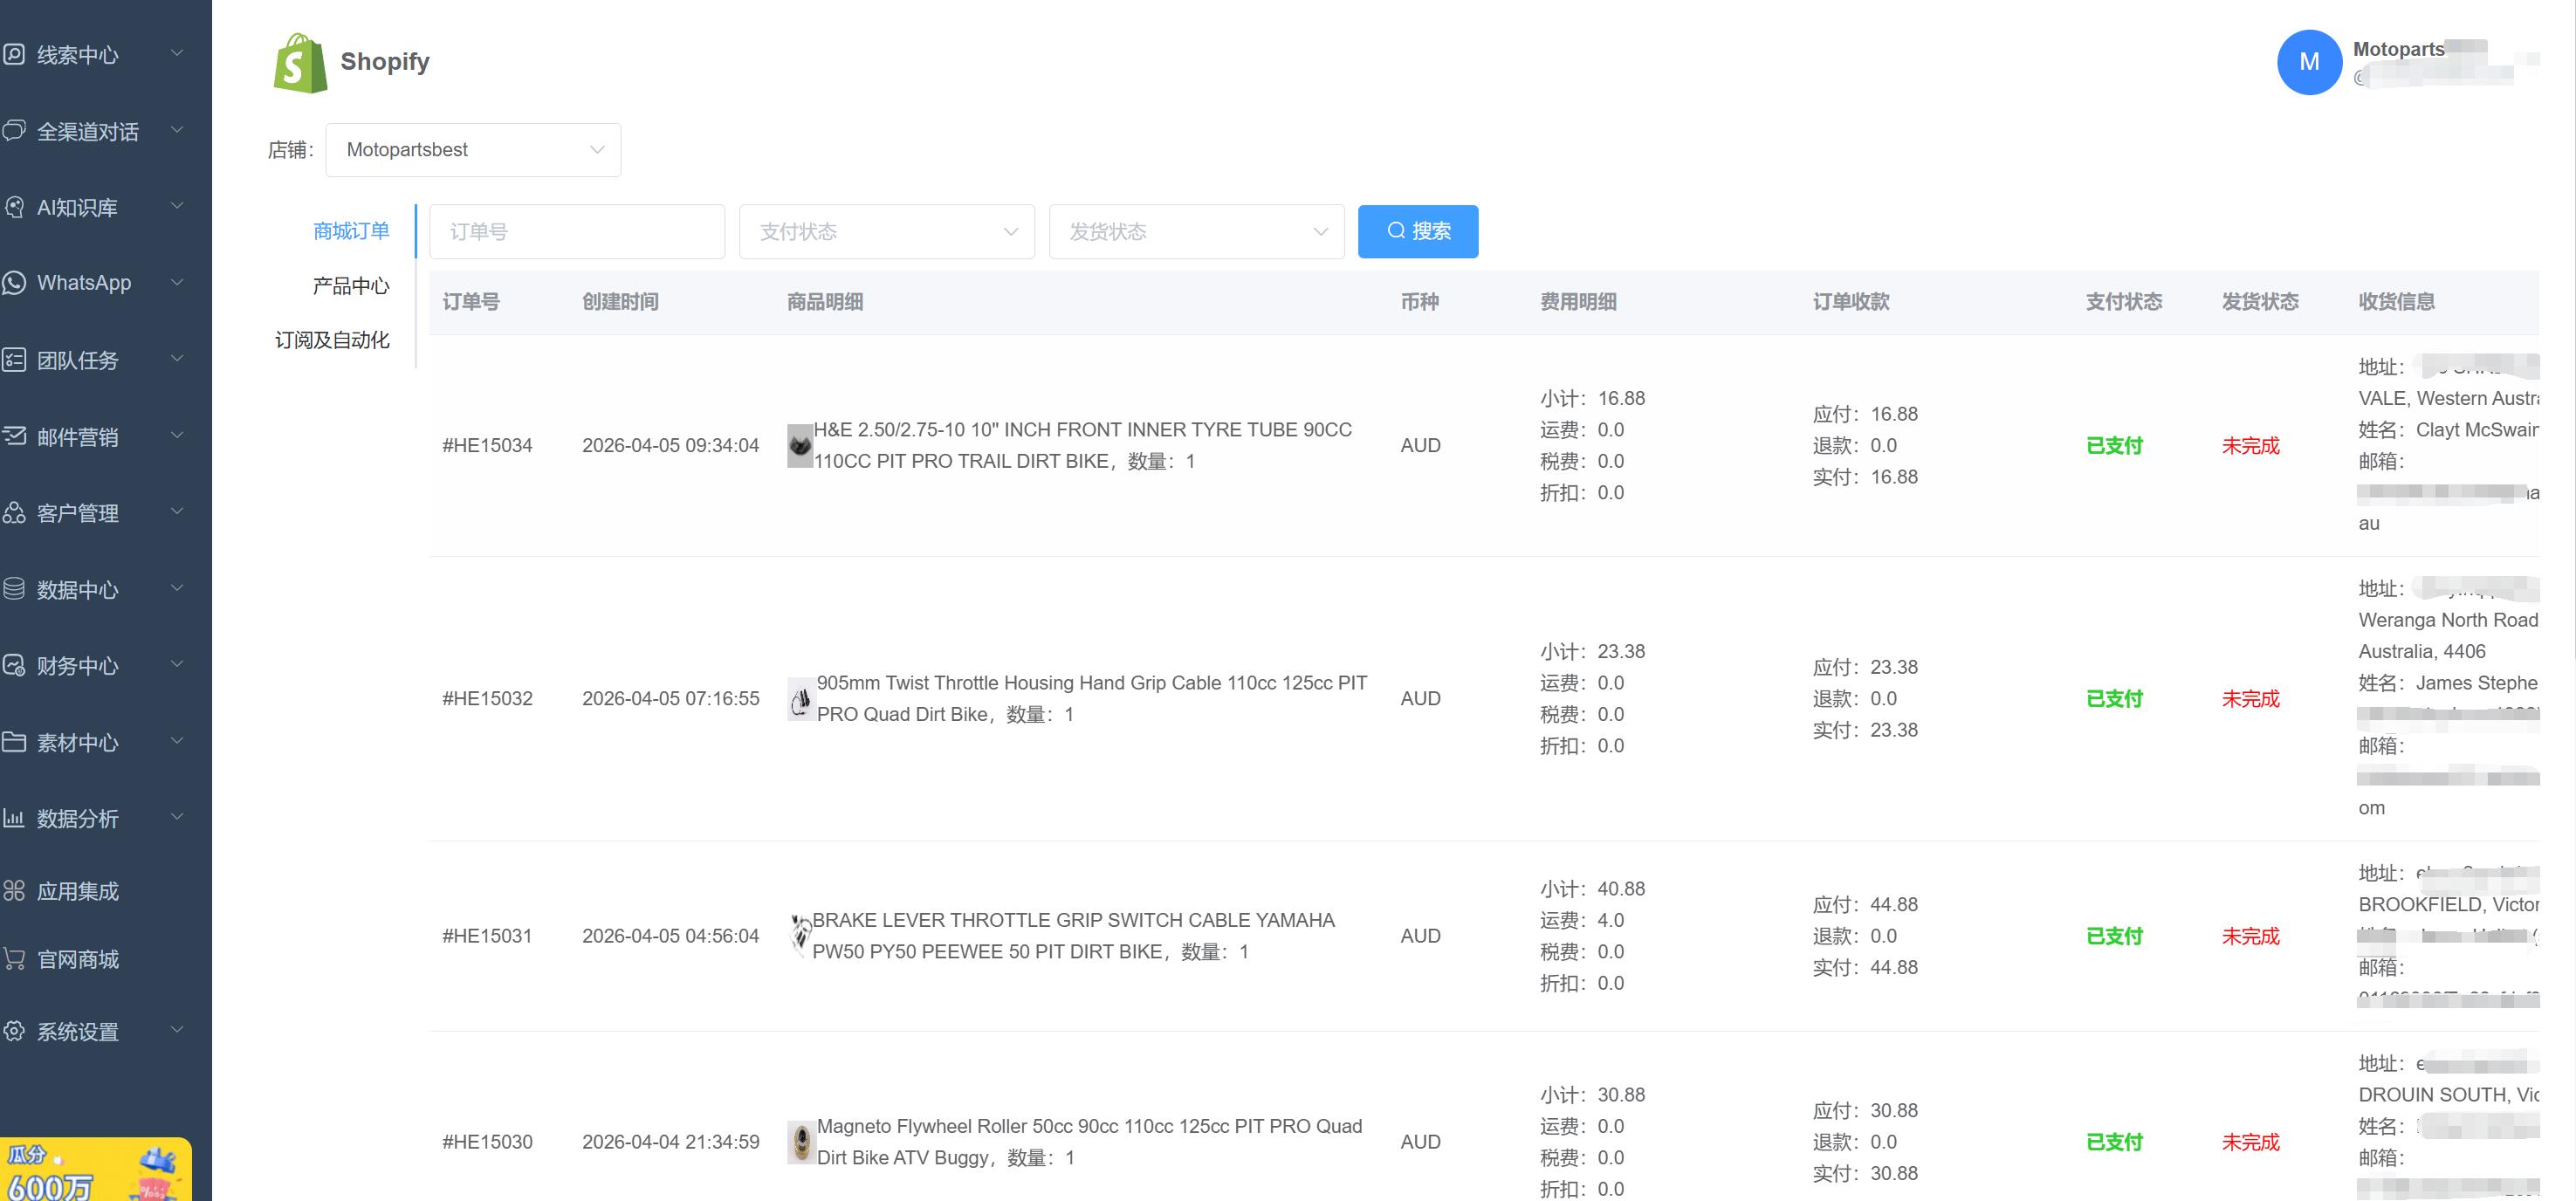Click the 数据分析 chart icon

tap(14, 818)
